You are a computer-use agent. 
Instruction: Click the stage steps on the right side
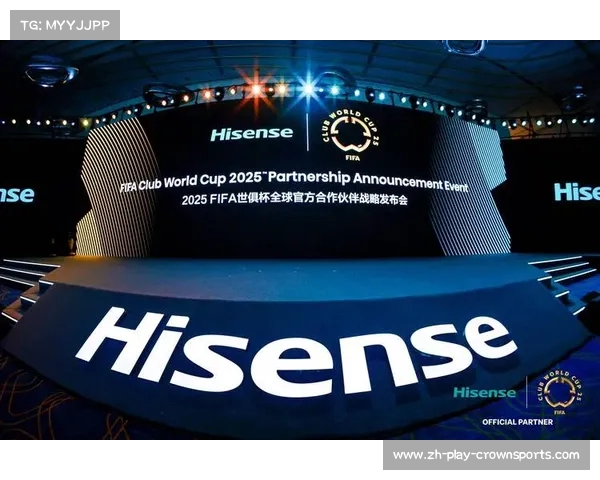(565, 278)
